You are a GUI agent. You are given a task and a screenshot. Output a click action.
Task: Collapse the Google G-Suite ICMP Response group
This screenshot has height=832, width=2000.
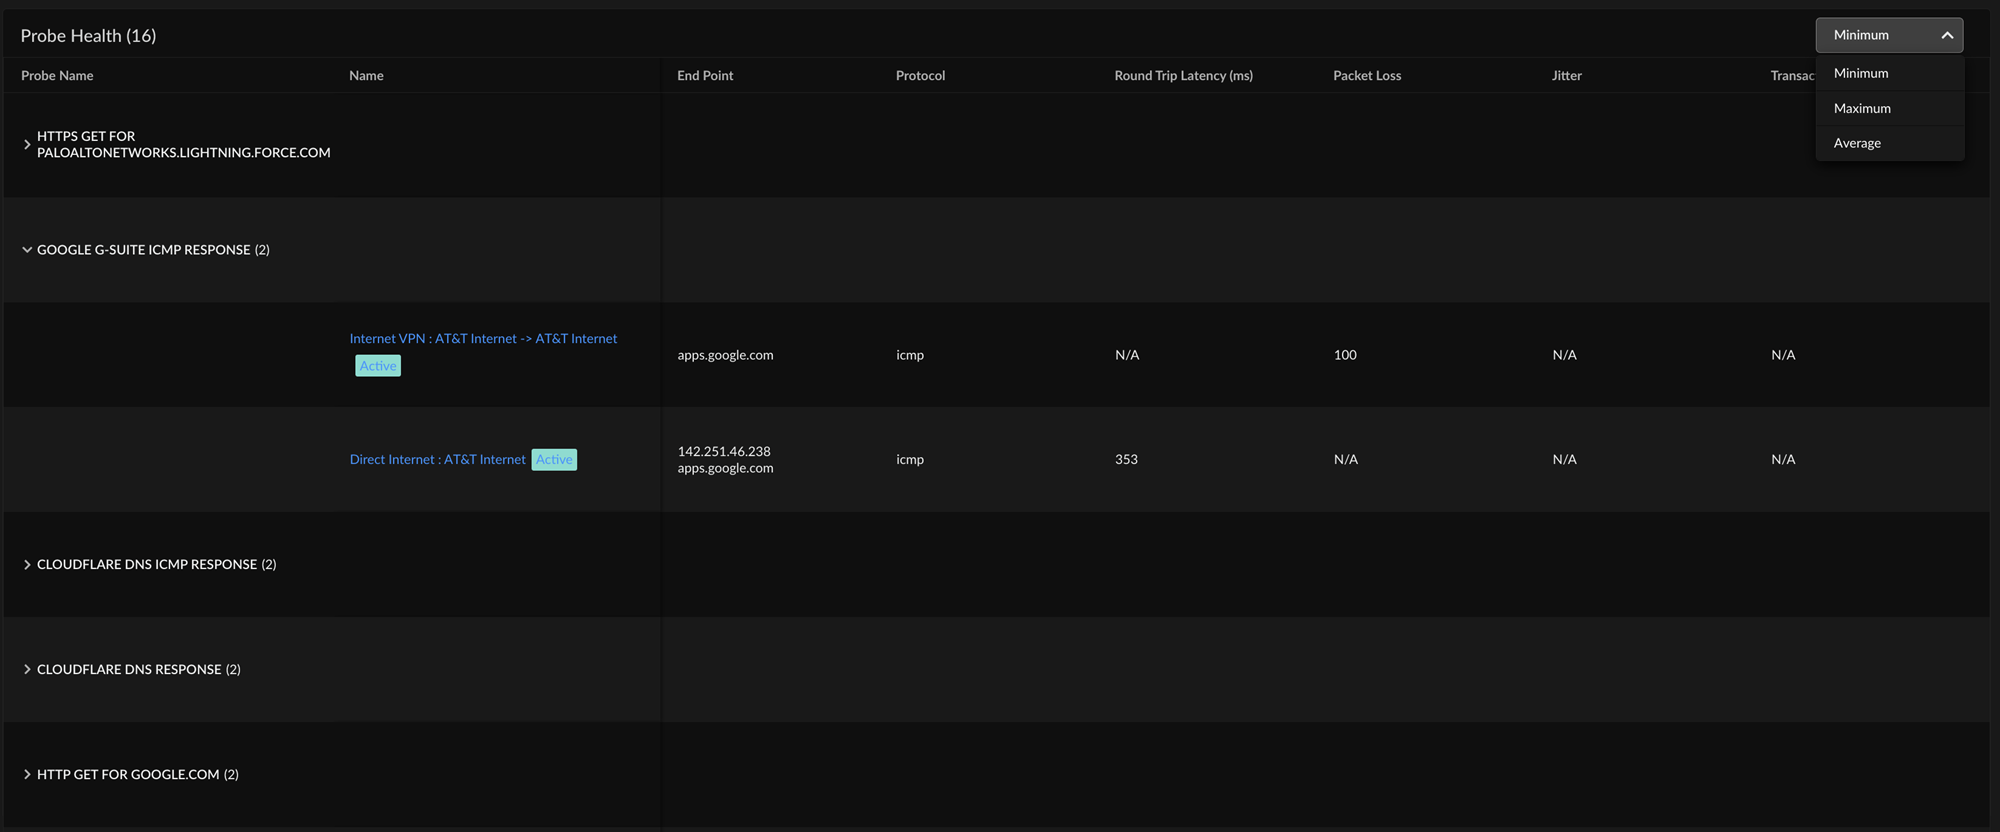point(27,250)
